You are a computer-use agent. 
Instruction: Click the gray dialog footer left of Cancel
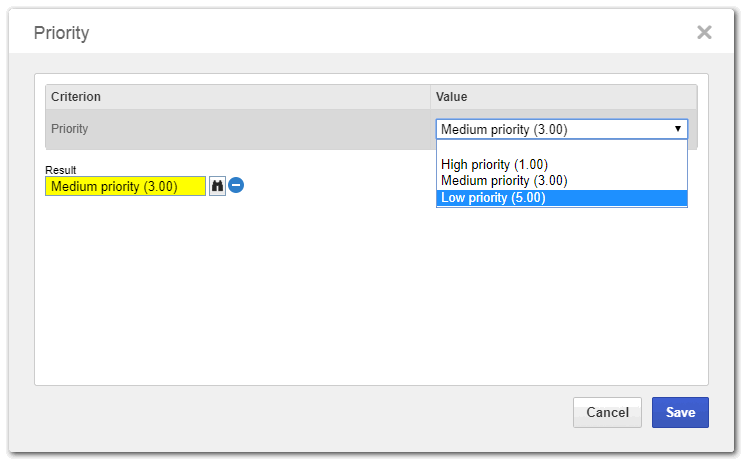tap(300, 412)
